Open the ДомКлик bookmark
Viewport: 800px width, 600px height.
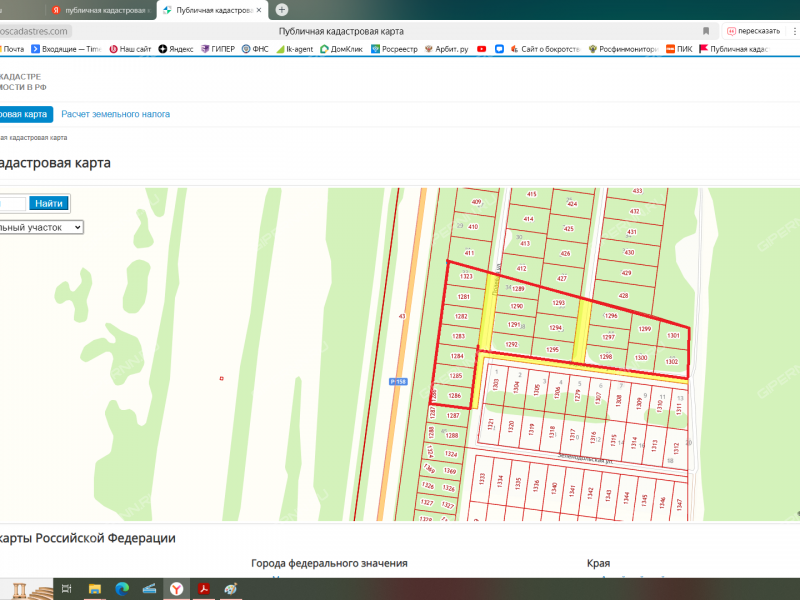click(x=341, y=48)
